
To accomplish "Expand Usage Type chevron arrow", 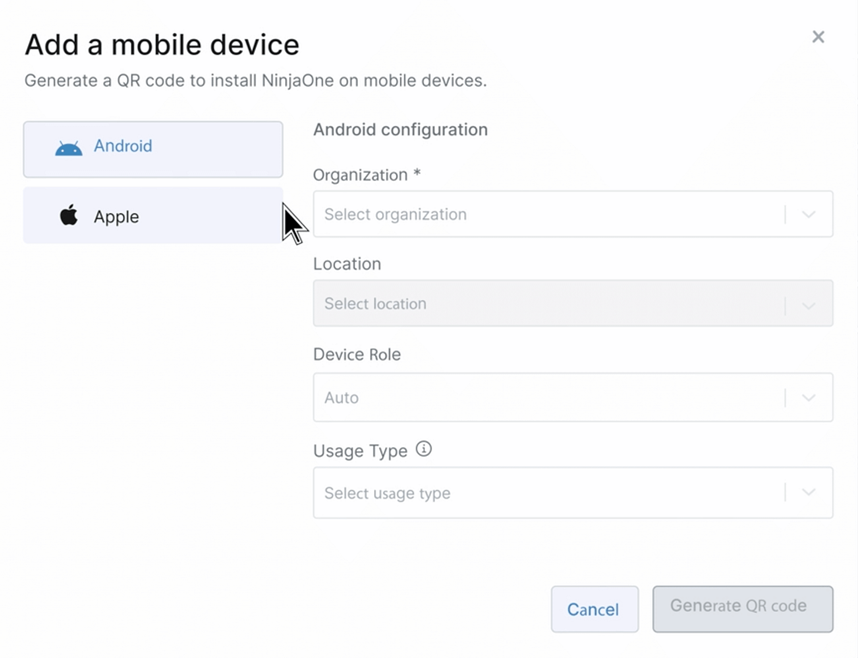I will (809, 492).
